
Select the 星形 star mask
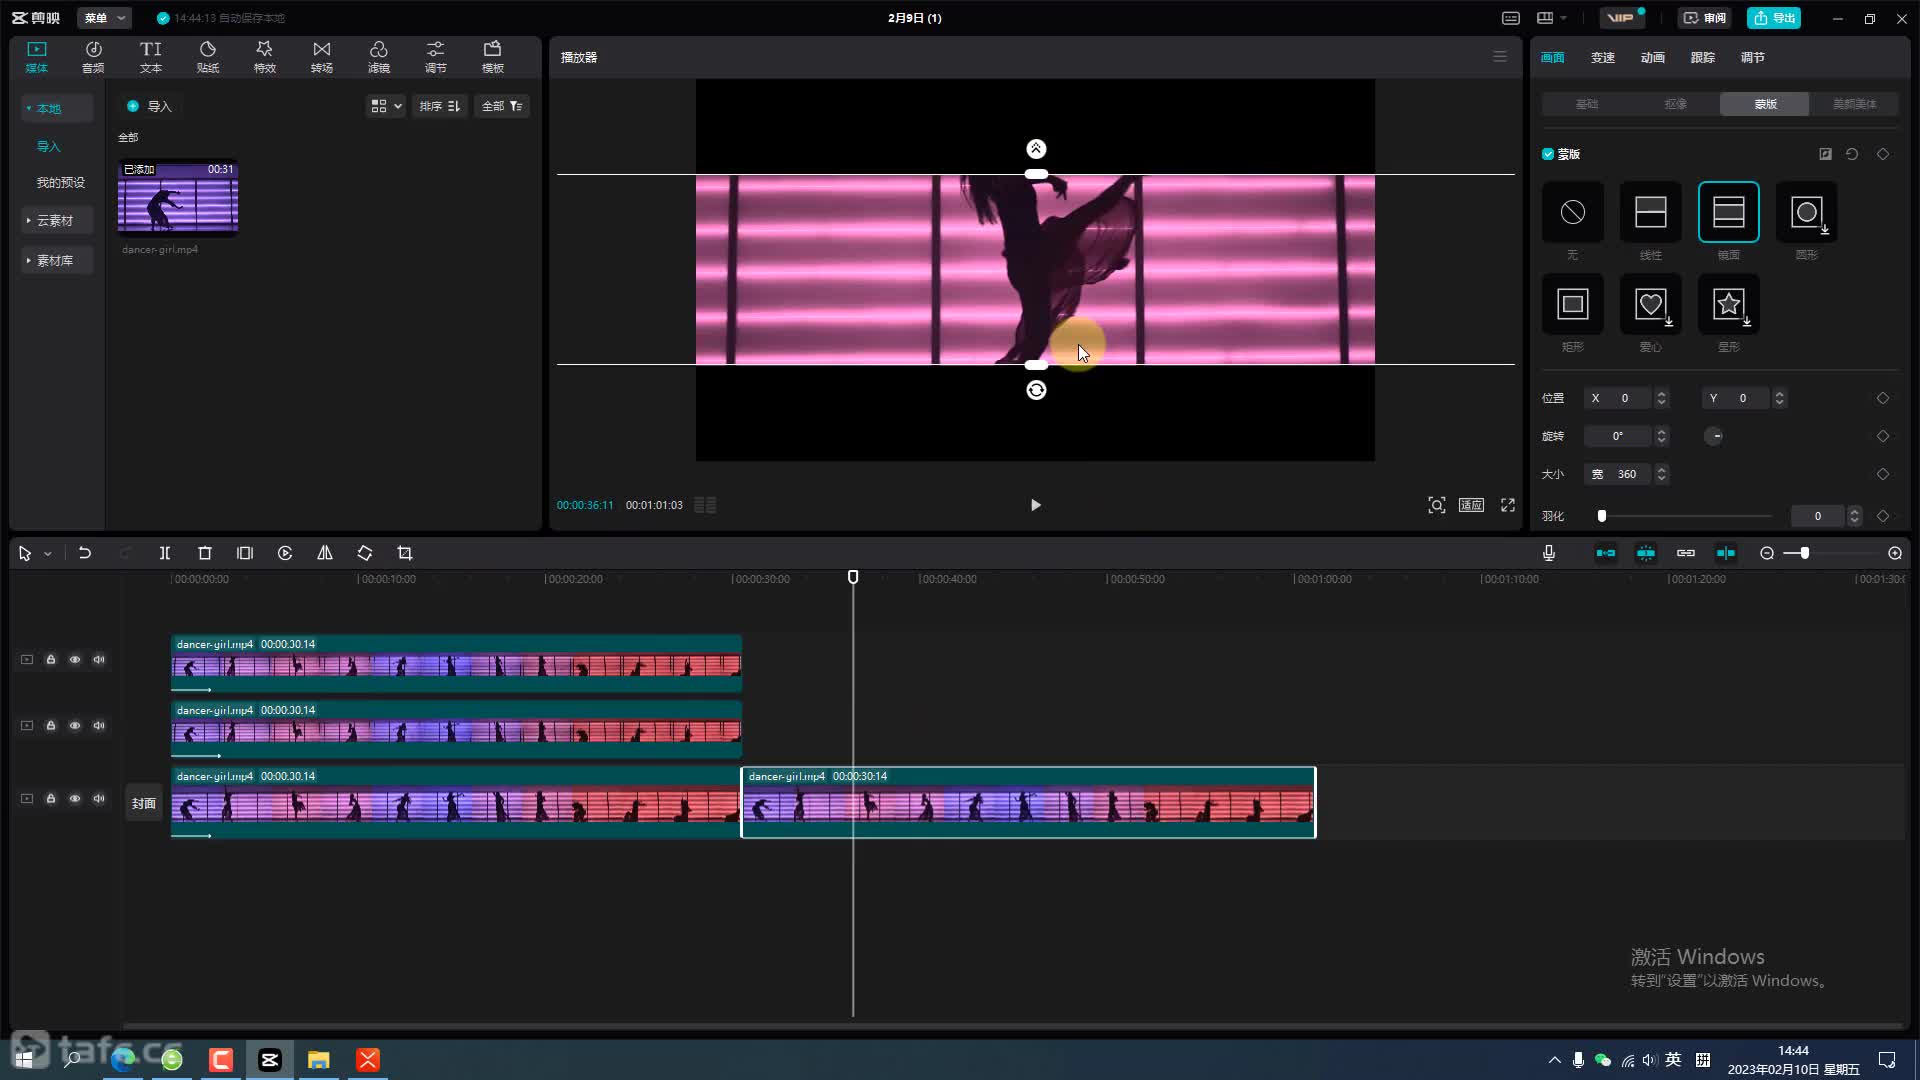tap(1728, 304)
